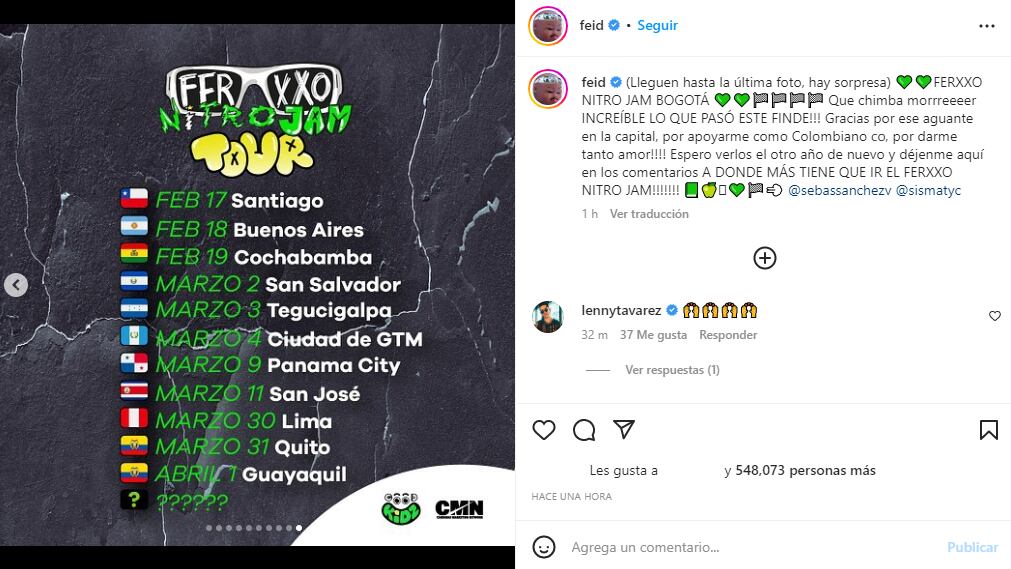Expand Ver respuestas (1) replies
Viewport: 1011px width, 569px height.
(x=672, y=370)
